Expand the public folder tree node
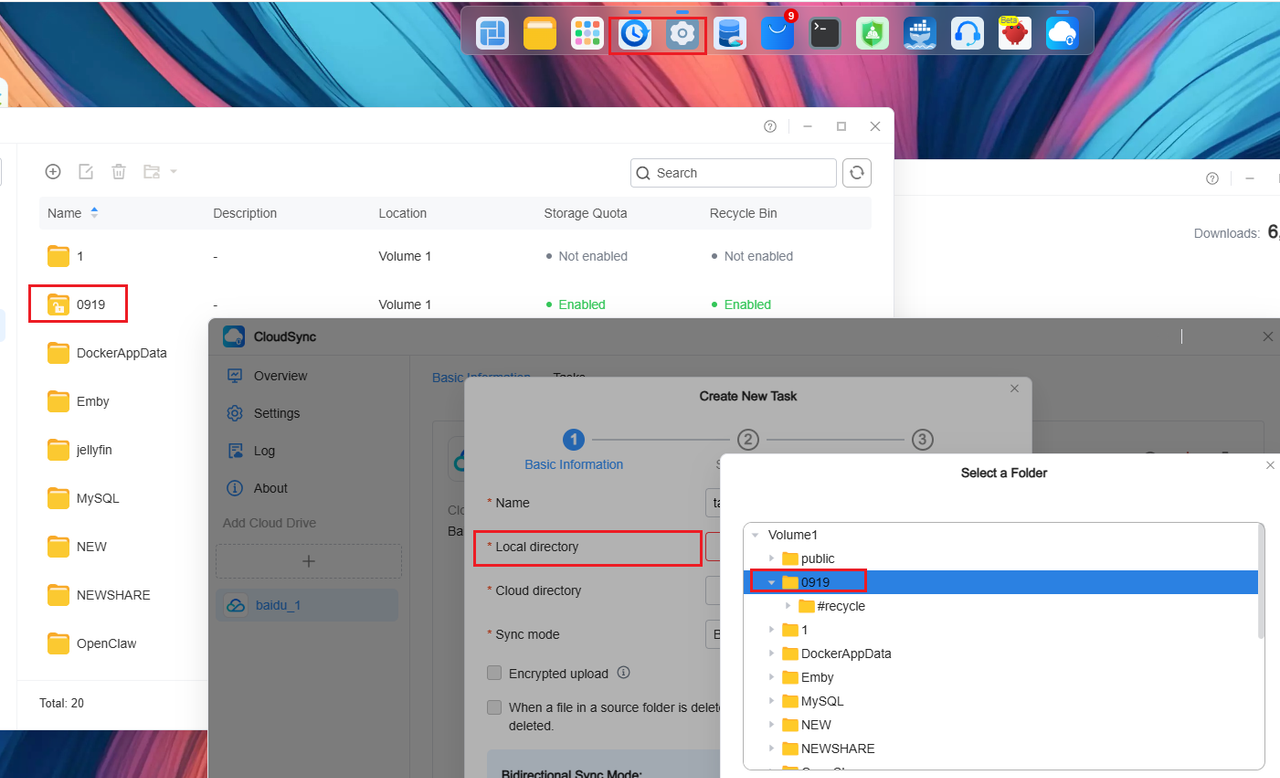Viewport: 1280px width, 778px height. (771, 558)
